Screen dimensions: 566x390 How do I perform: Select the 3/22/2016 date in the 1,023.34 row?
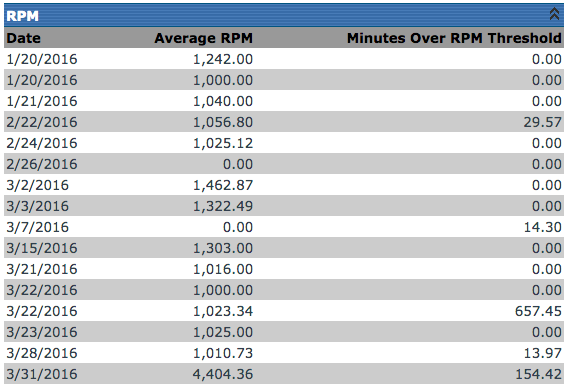pos(42,311)
